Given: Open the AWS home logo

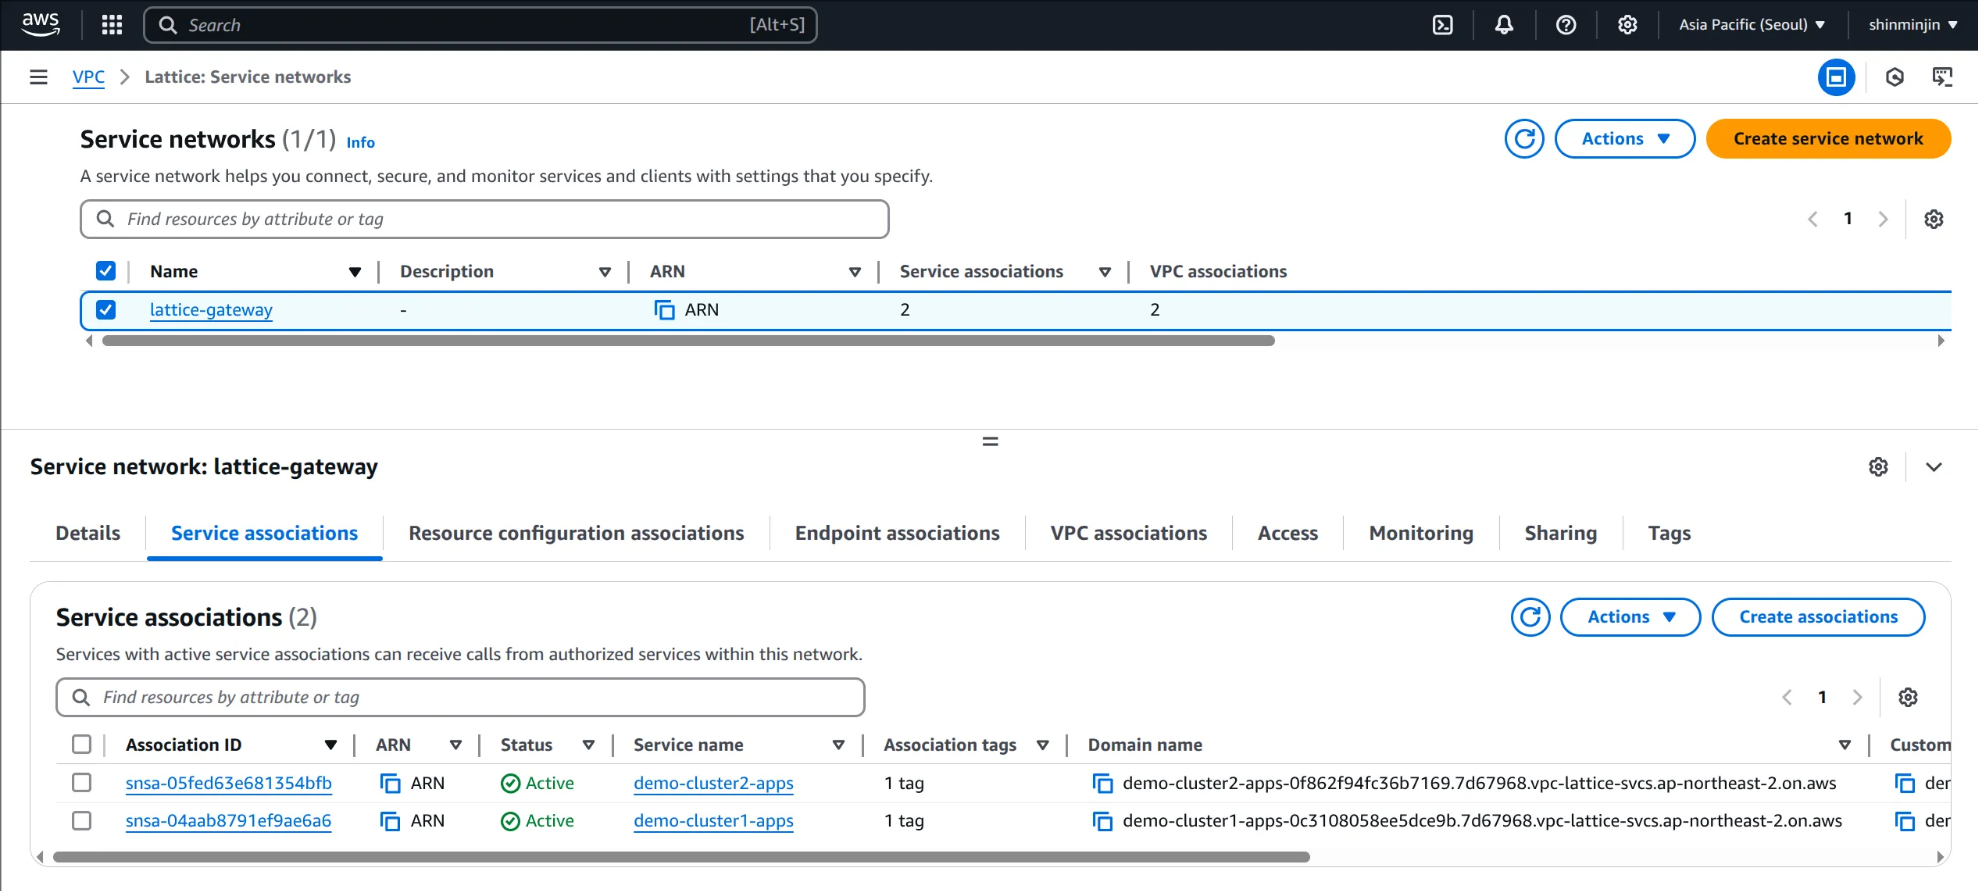Looking at the screenshot, I should (x=40, y=24).
